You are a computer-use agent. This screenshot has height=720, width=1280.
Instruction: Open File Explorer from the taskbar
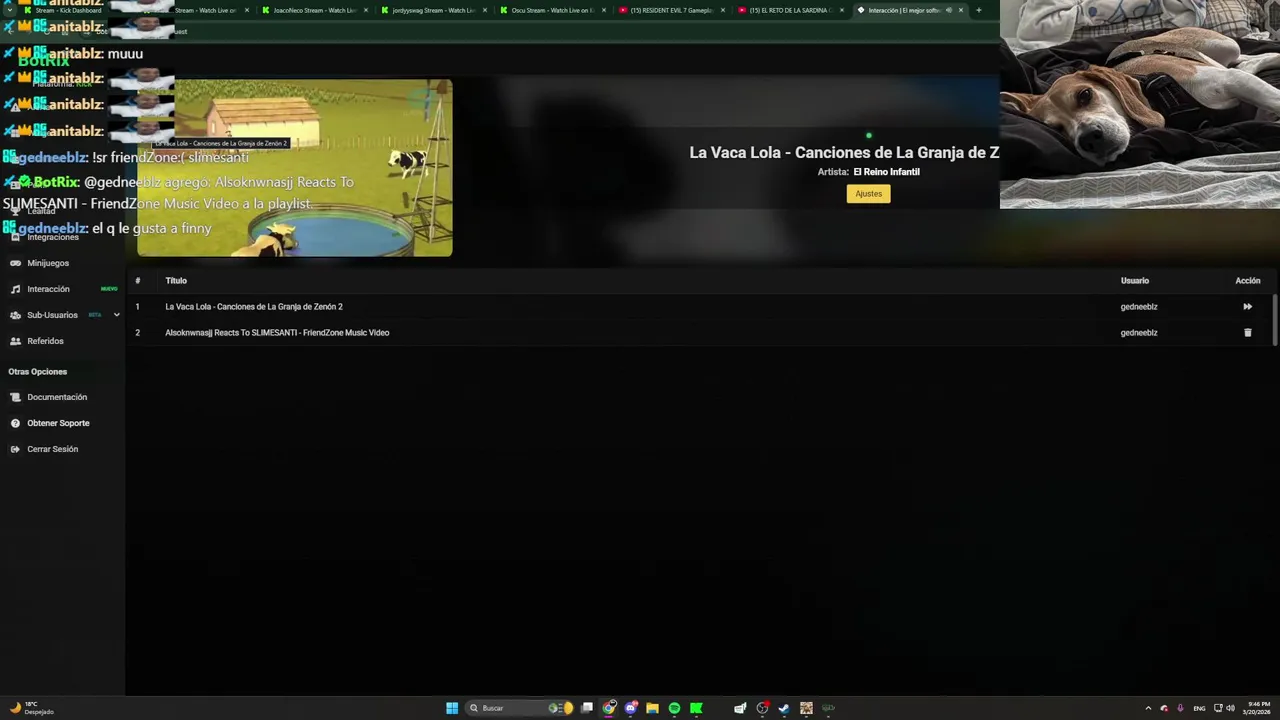click(652, 708)
